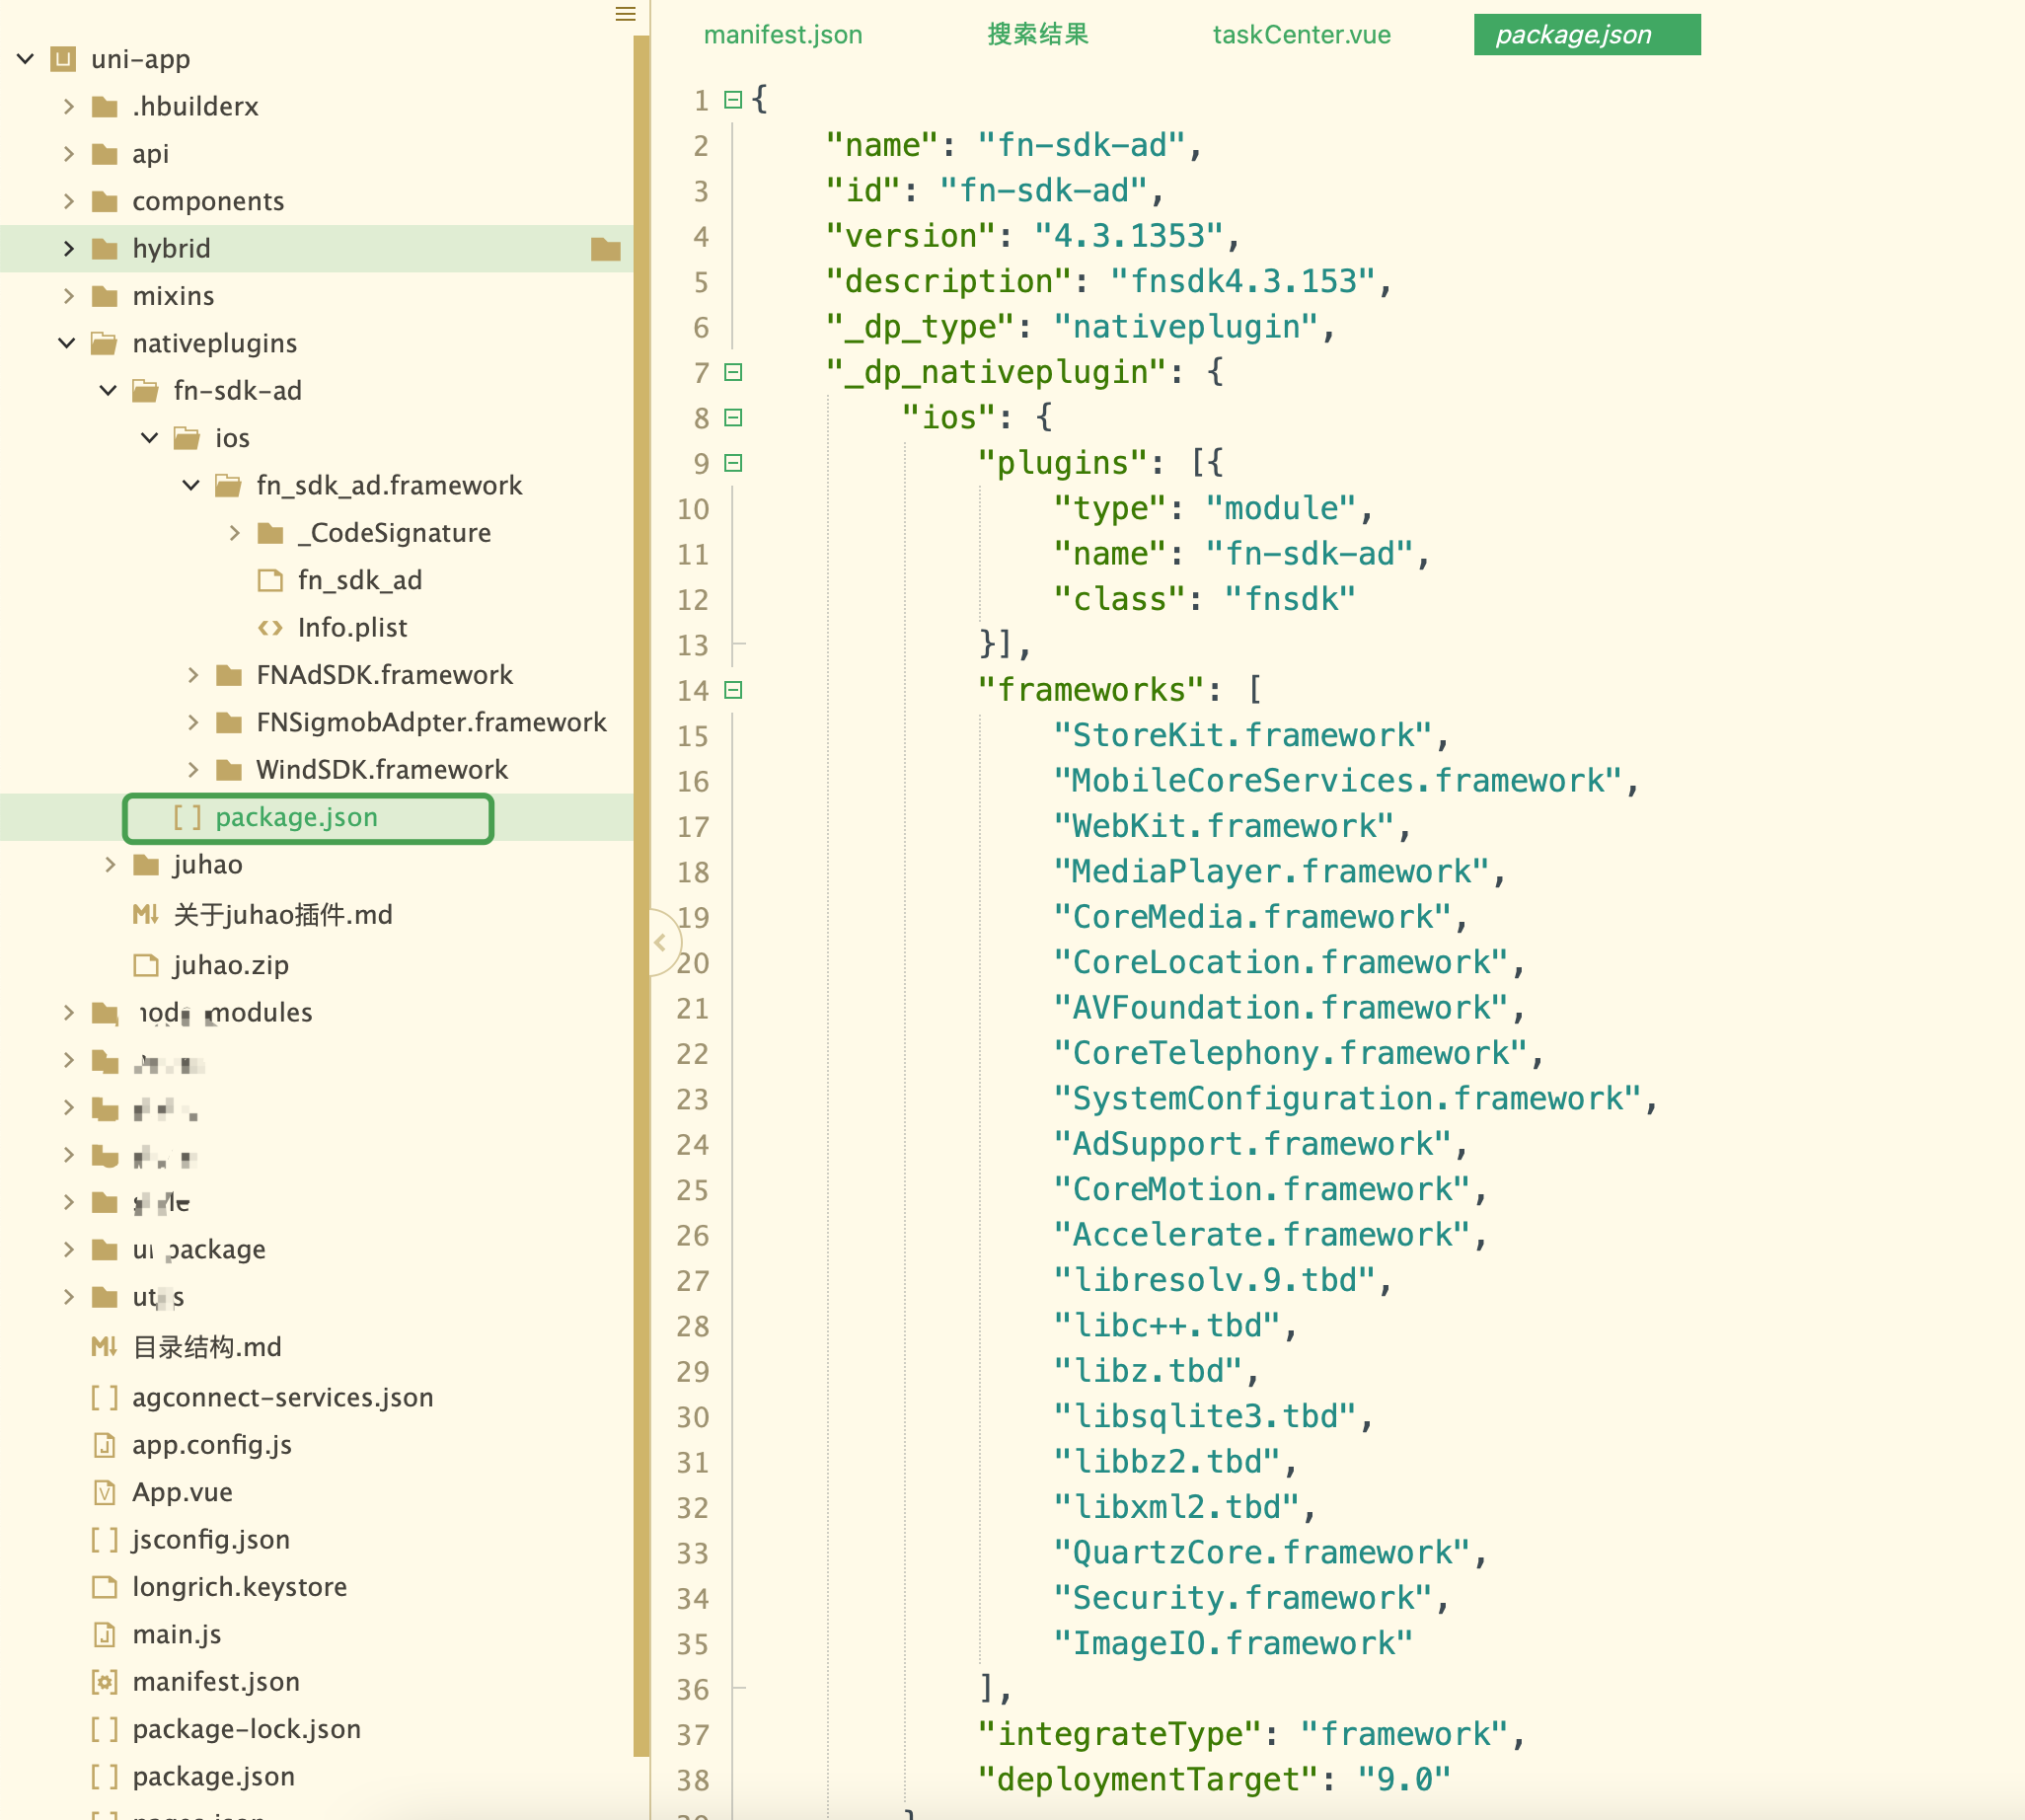Click the "class" value "fnsdk" on line 12
2025x1820 pixels.
point(1290,600)
